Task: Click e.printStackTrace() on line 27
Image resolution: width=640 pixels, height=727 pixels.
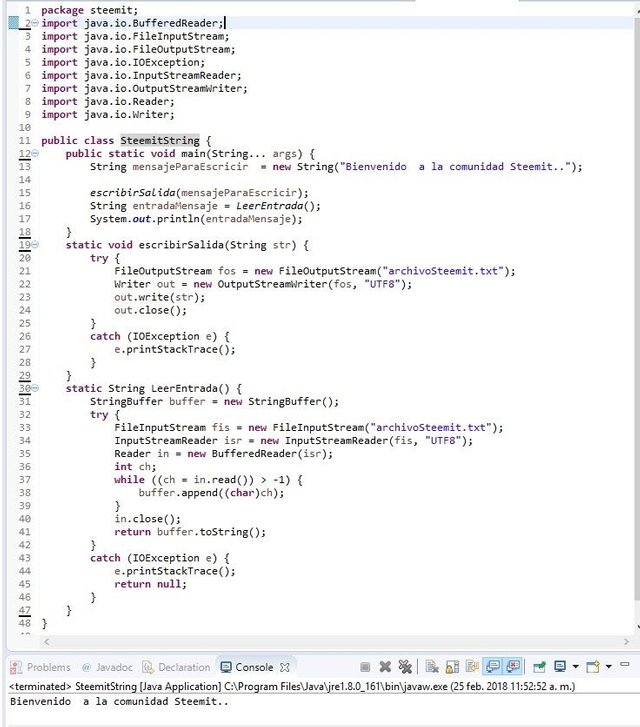Action: coord(175,349)
